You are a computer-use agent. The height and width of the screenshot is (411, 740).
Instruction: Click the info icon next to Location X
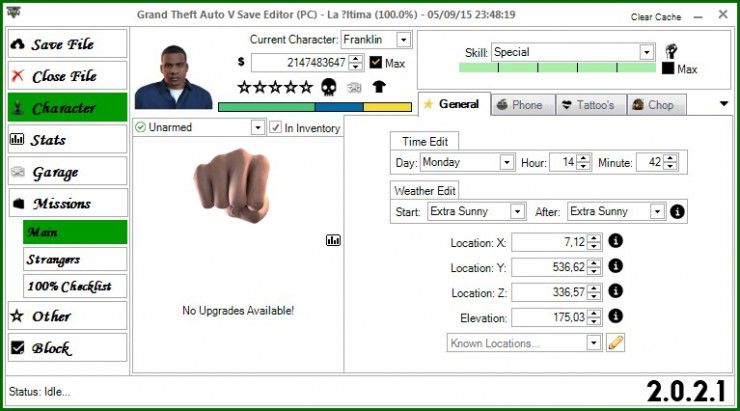coord(616,241)
